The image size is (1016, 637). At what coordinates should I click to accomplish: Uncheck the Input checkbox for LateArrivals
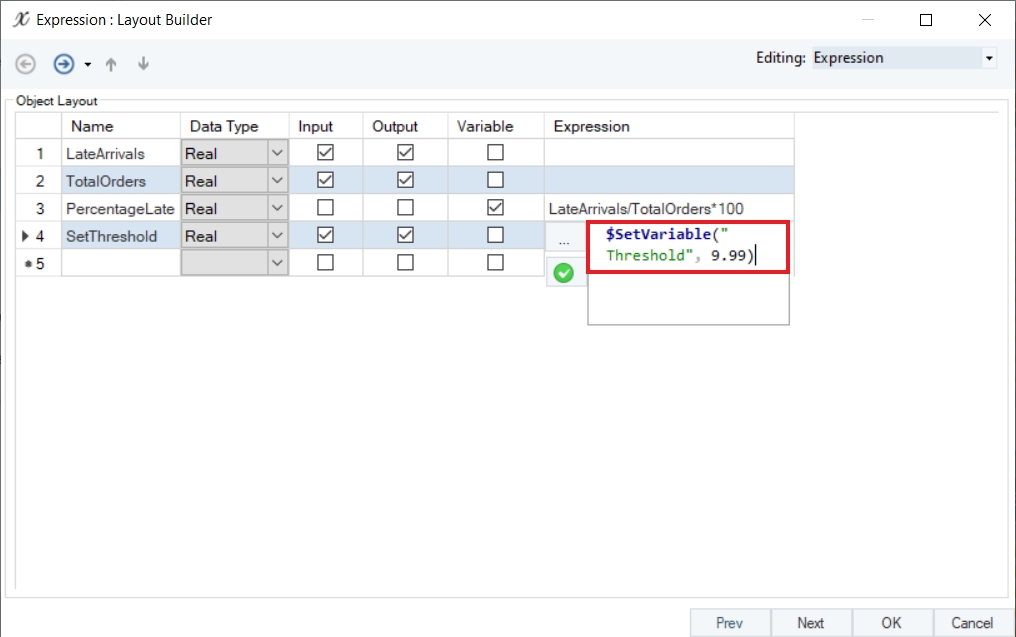325,153
